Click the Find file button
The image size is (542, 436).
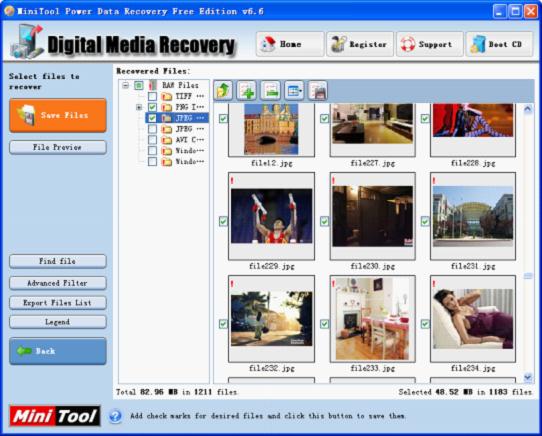[x=58, y=261]
